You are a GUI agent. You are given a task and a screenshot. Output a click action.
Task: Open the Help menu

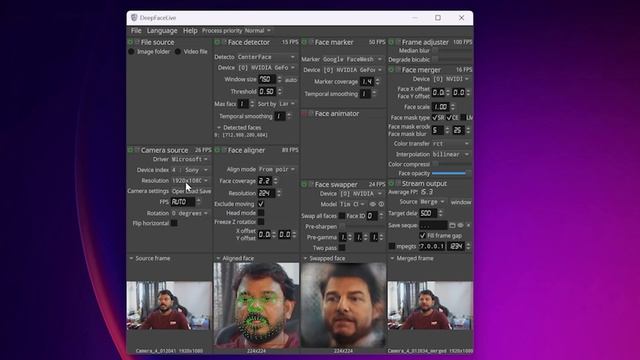(190, 31)
